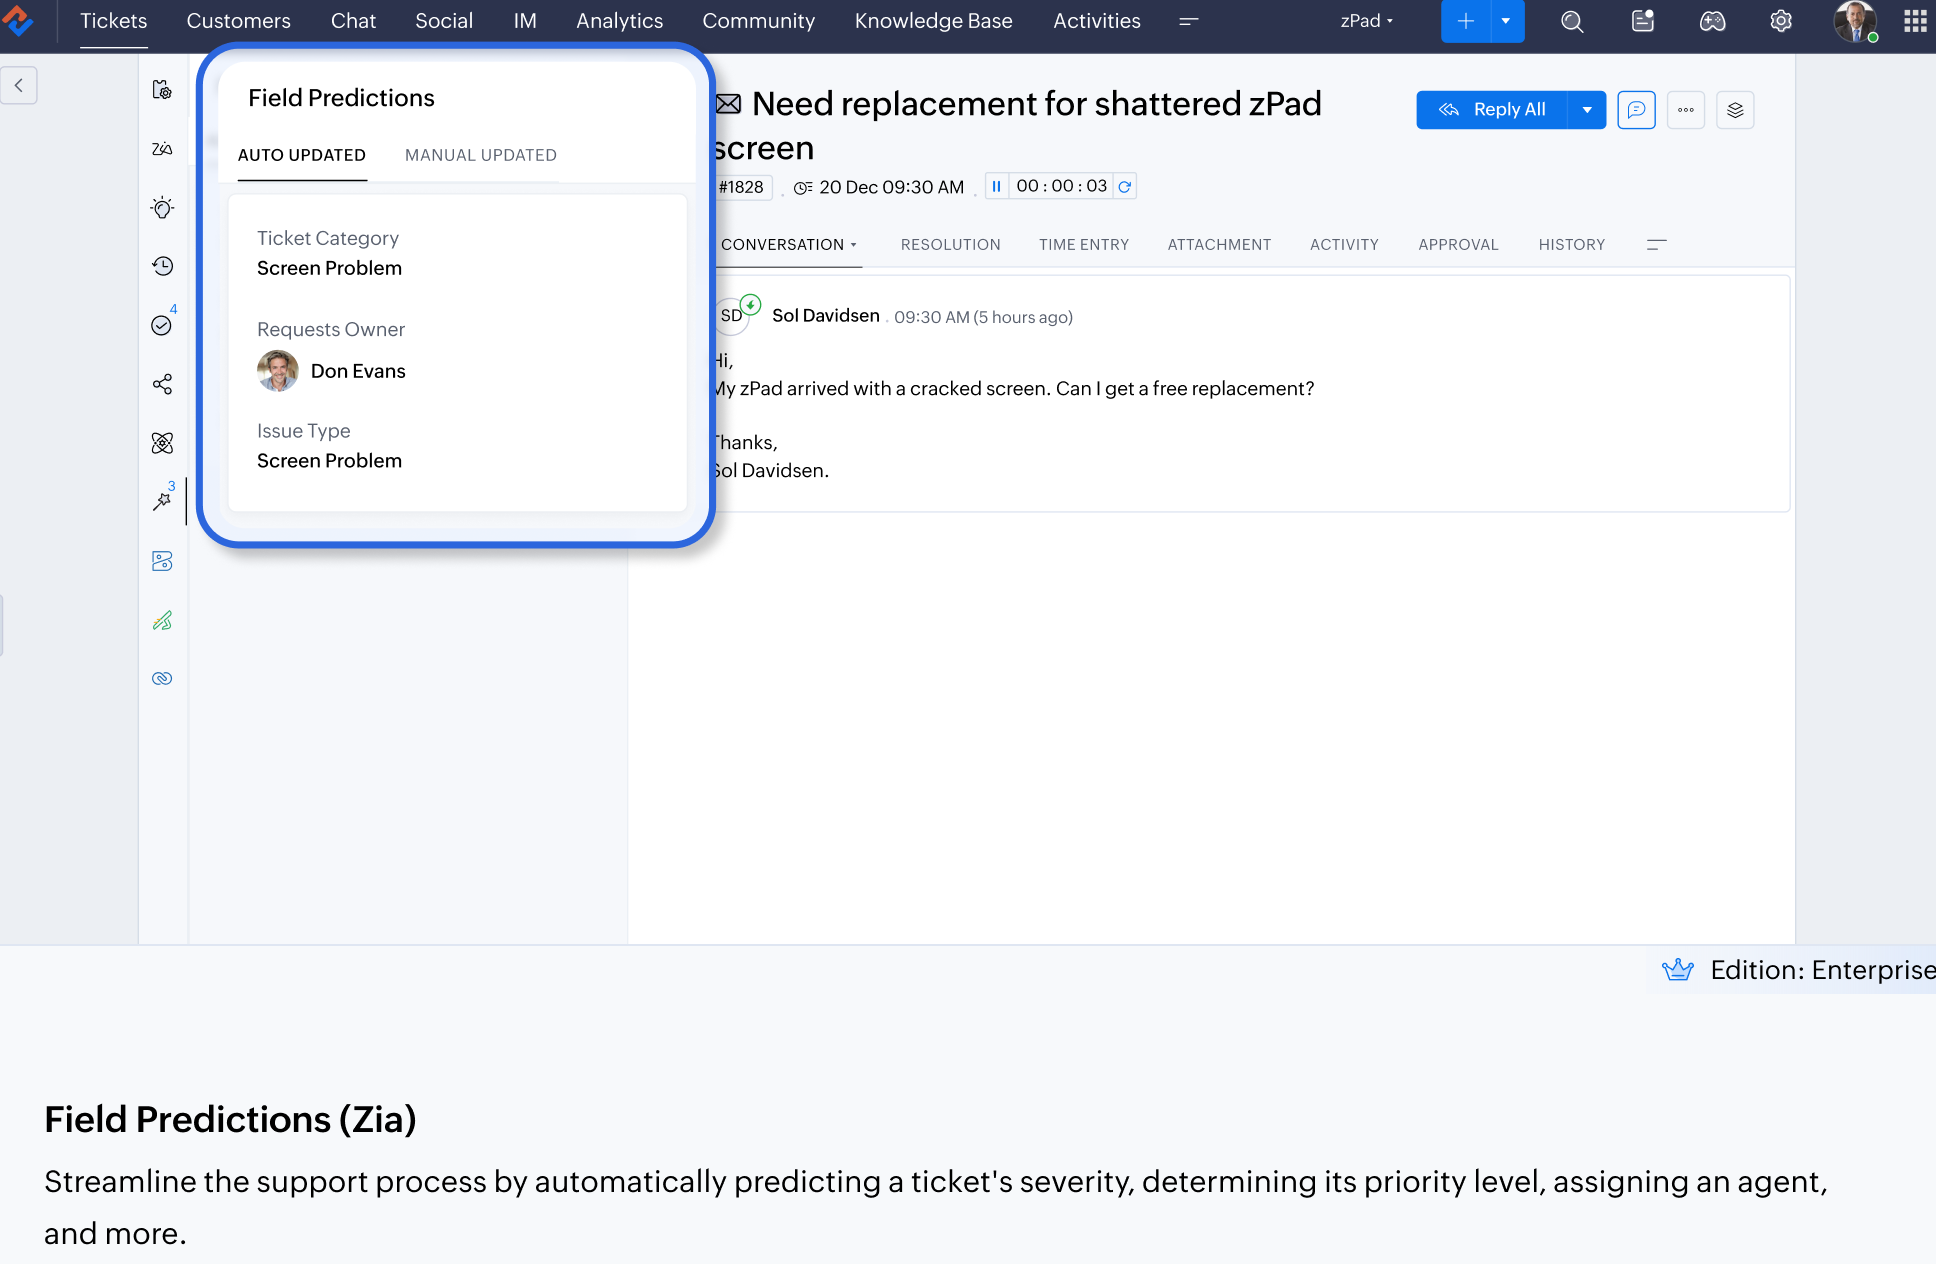Open the field predictions wand icon
The image size is (1936, 1264).
(162, 501)
